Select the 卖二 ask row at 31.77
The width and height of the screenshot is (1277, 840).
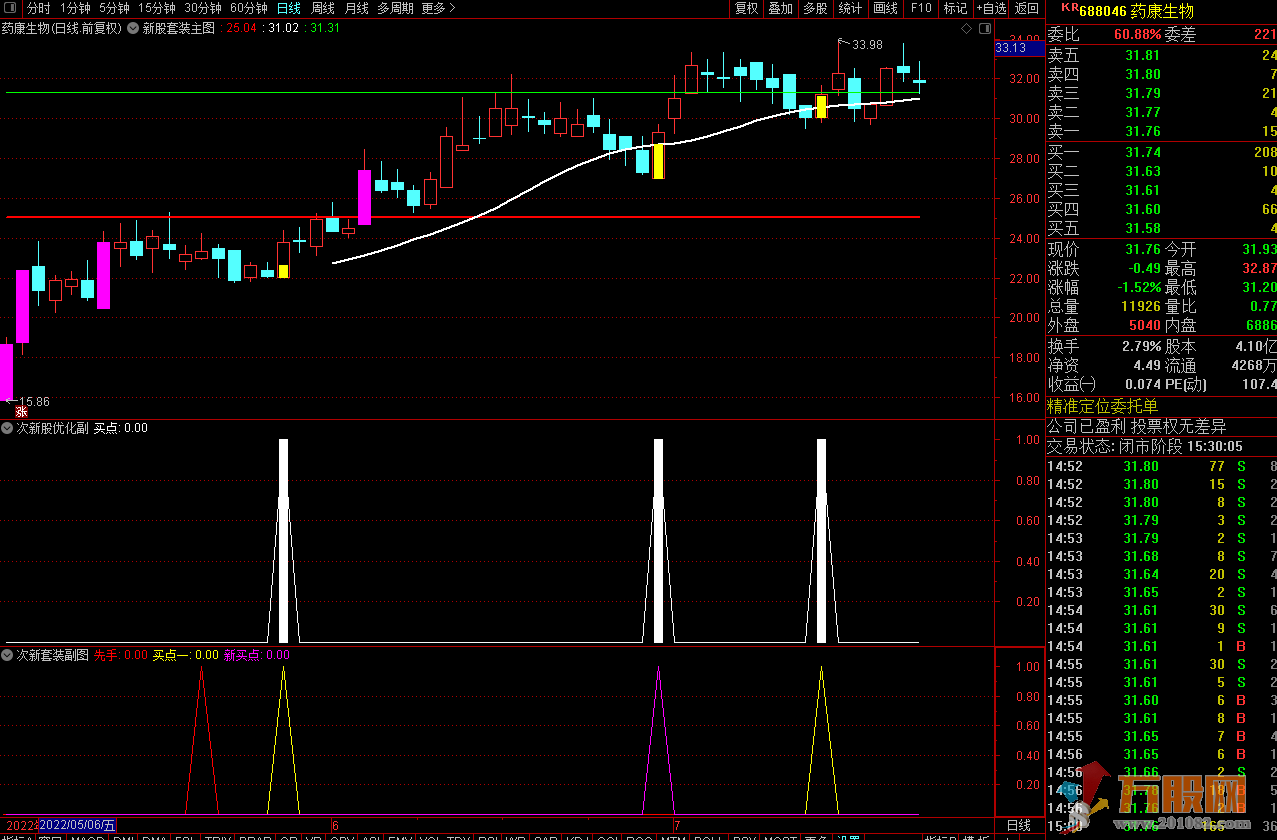(x=1162, y=112)
